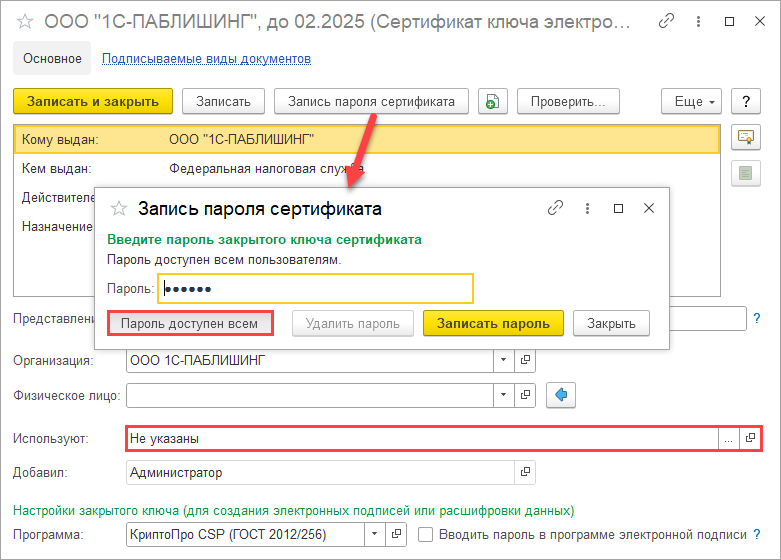This screenshot has height=560, width=781.
Task: Open Используют field's open-record icon
Action: pyautogui.click(x=750, y=438)
